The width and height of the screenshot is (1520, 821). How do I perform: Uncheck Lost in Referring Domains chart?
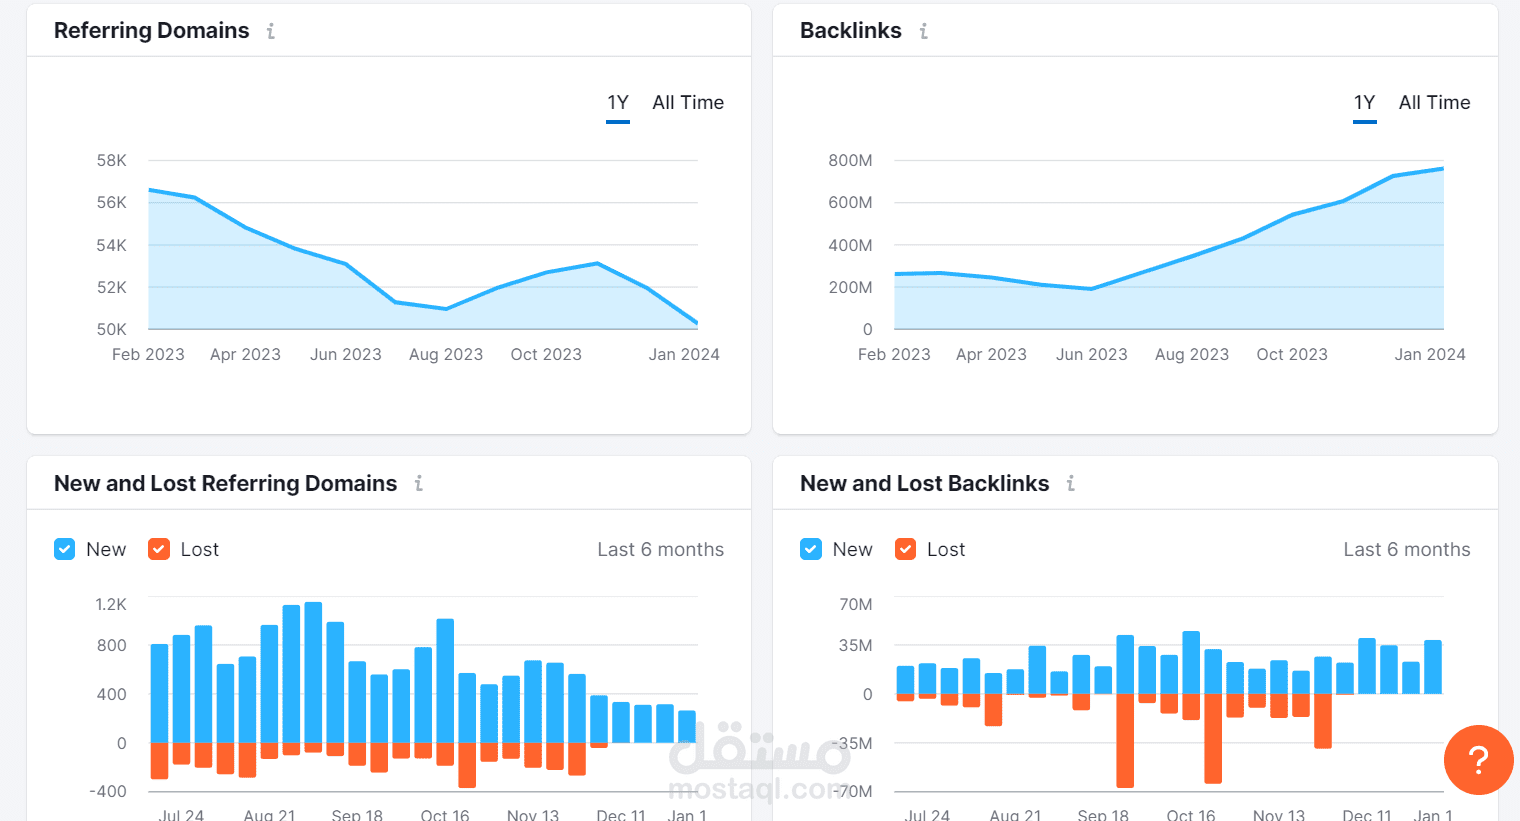[x=159, y=549]
